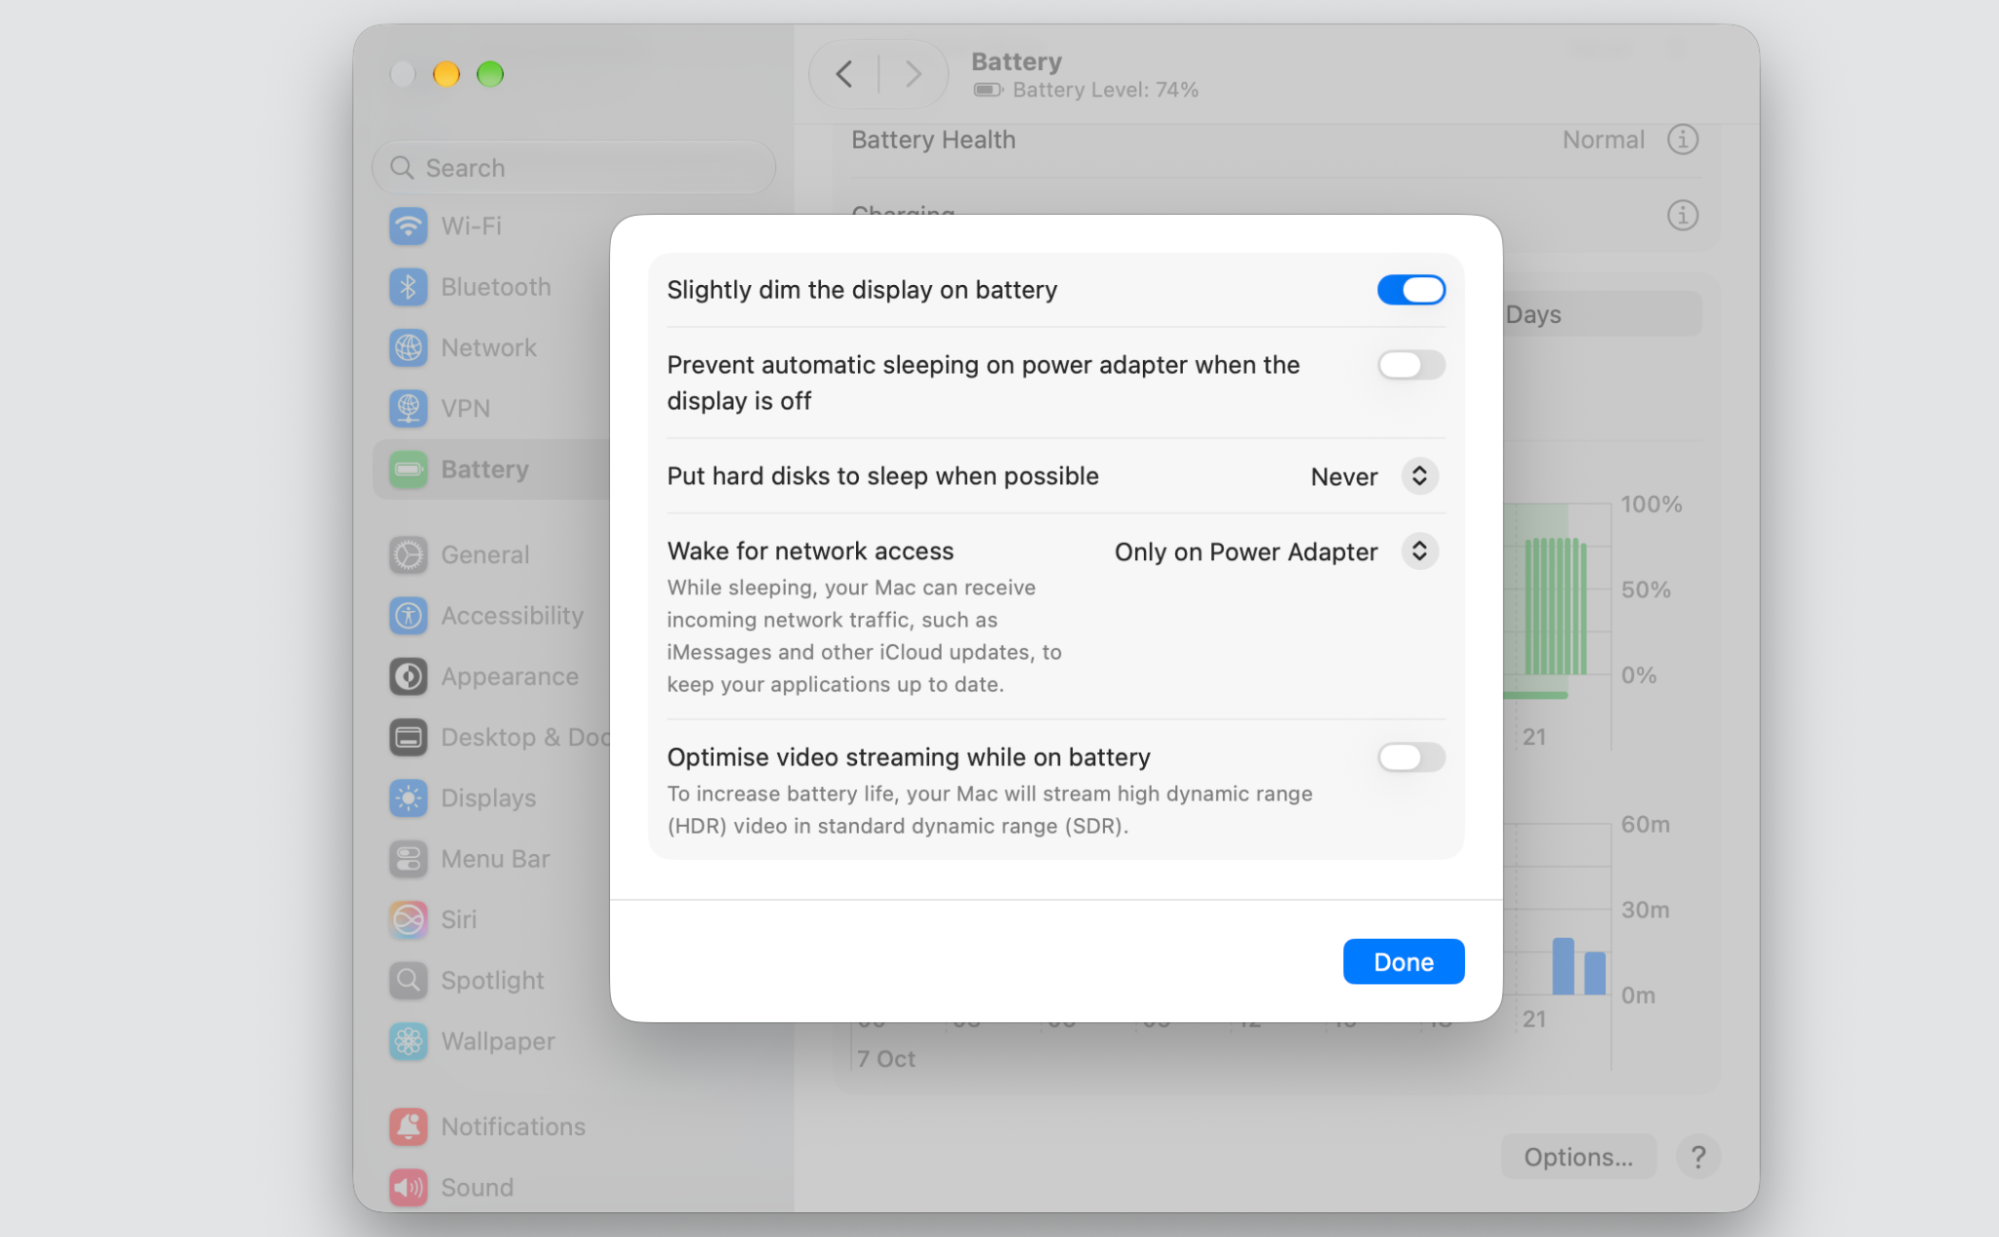Toggle Slightly dim the display on battery
The width and height of the screenshot is (1999, 1237).
click(x=1411, y=290)
